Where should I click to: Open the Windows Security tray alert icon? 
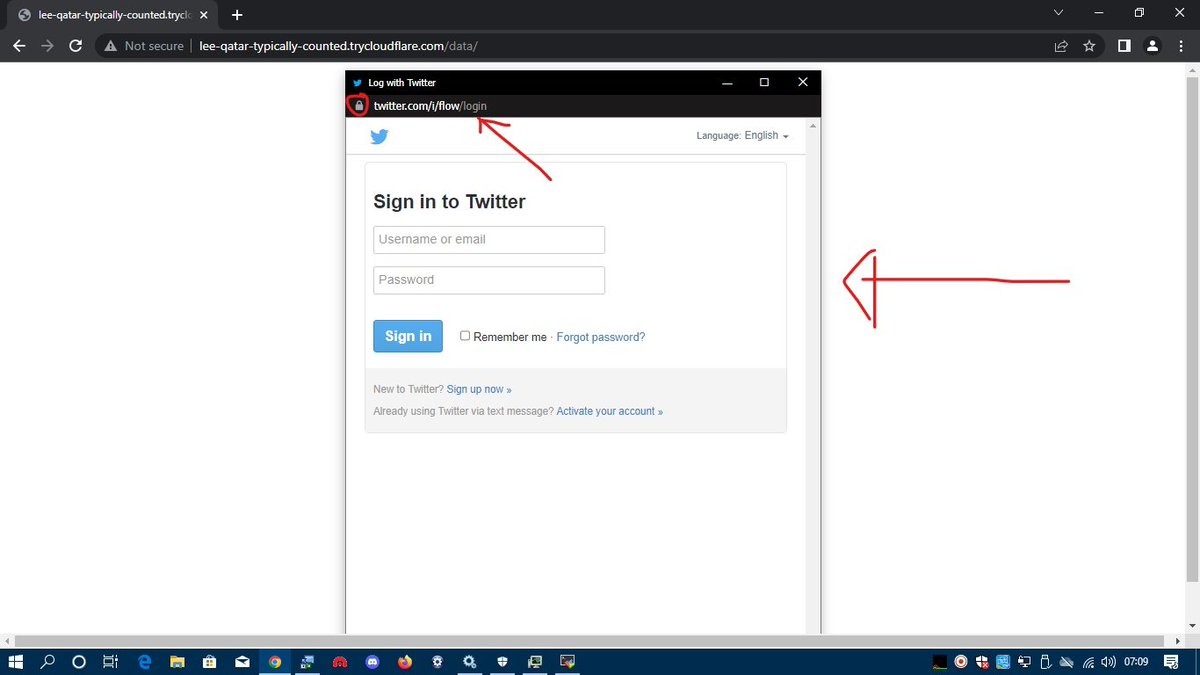(982, 661)
